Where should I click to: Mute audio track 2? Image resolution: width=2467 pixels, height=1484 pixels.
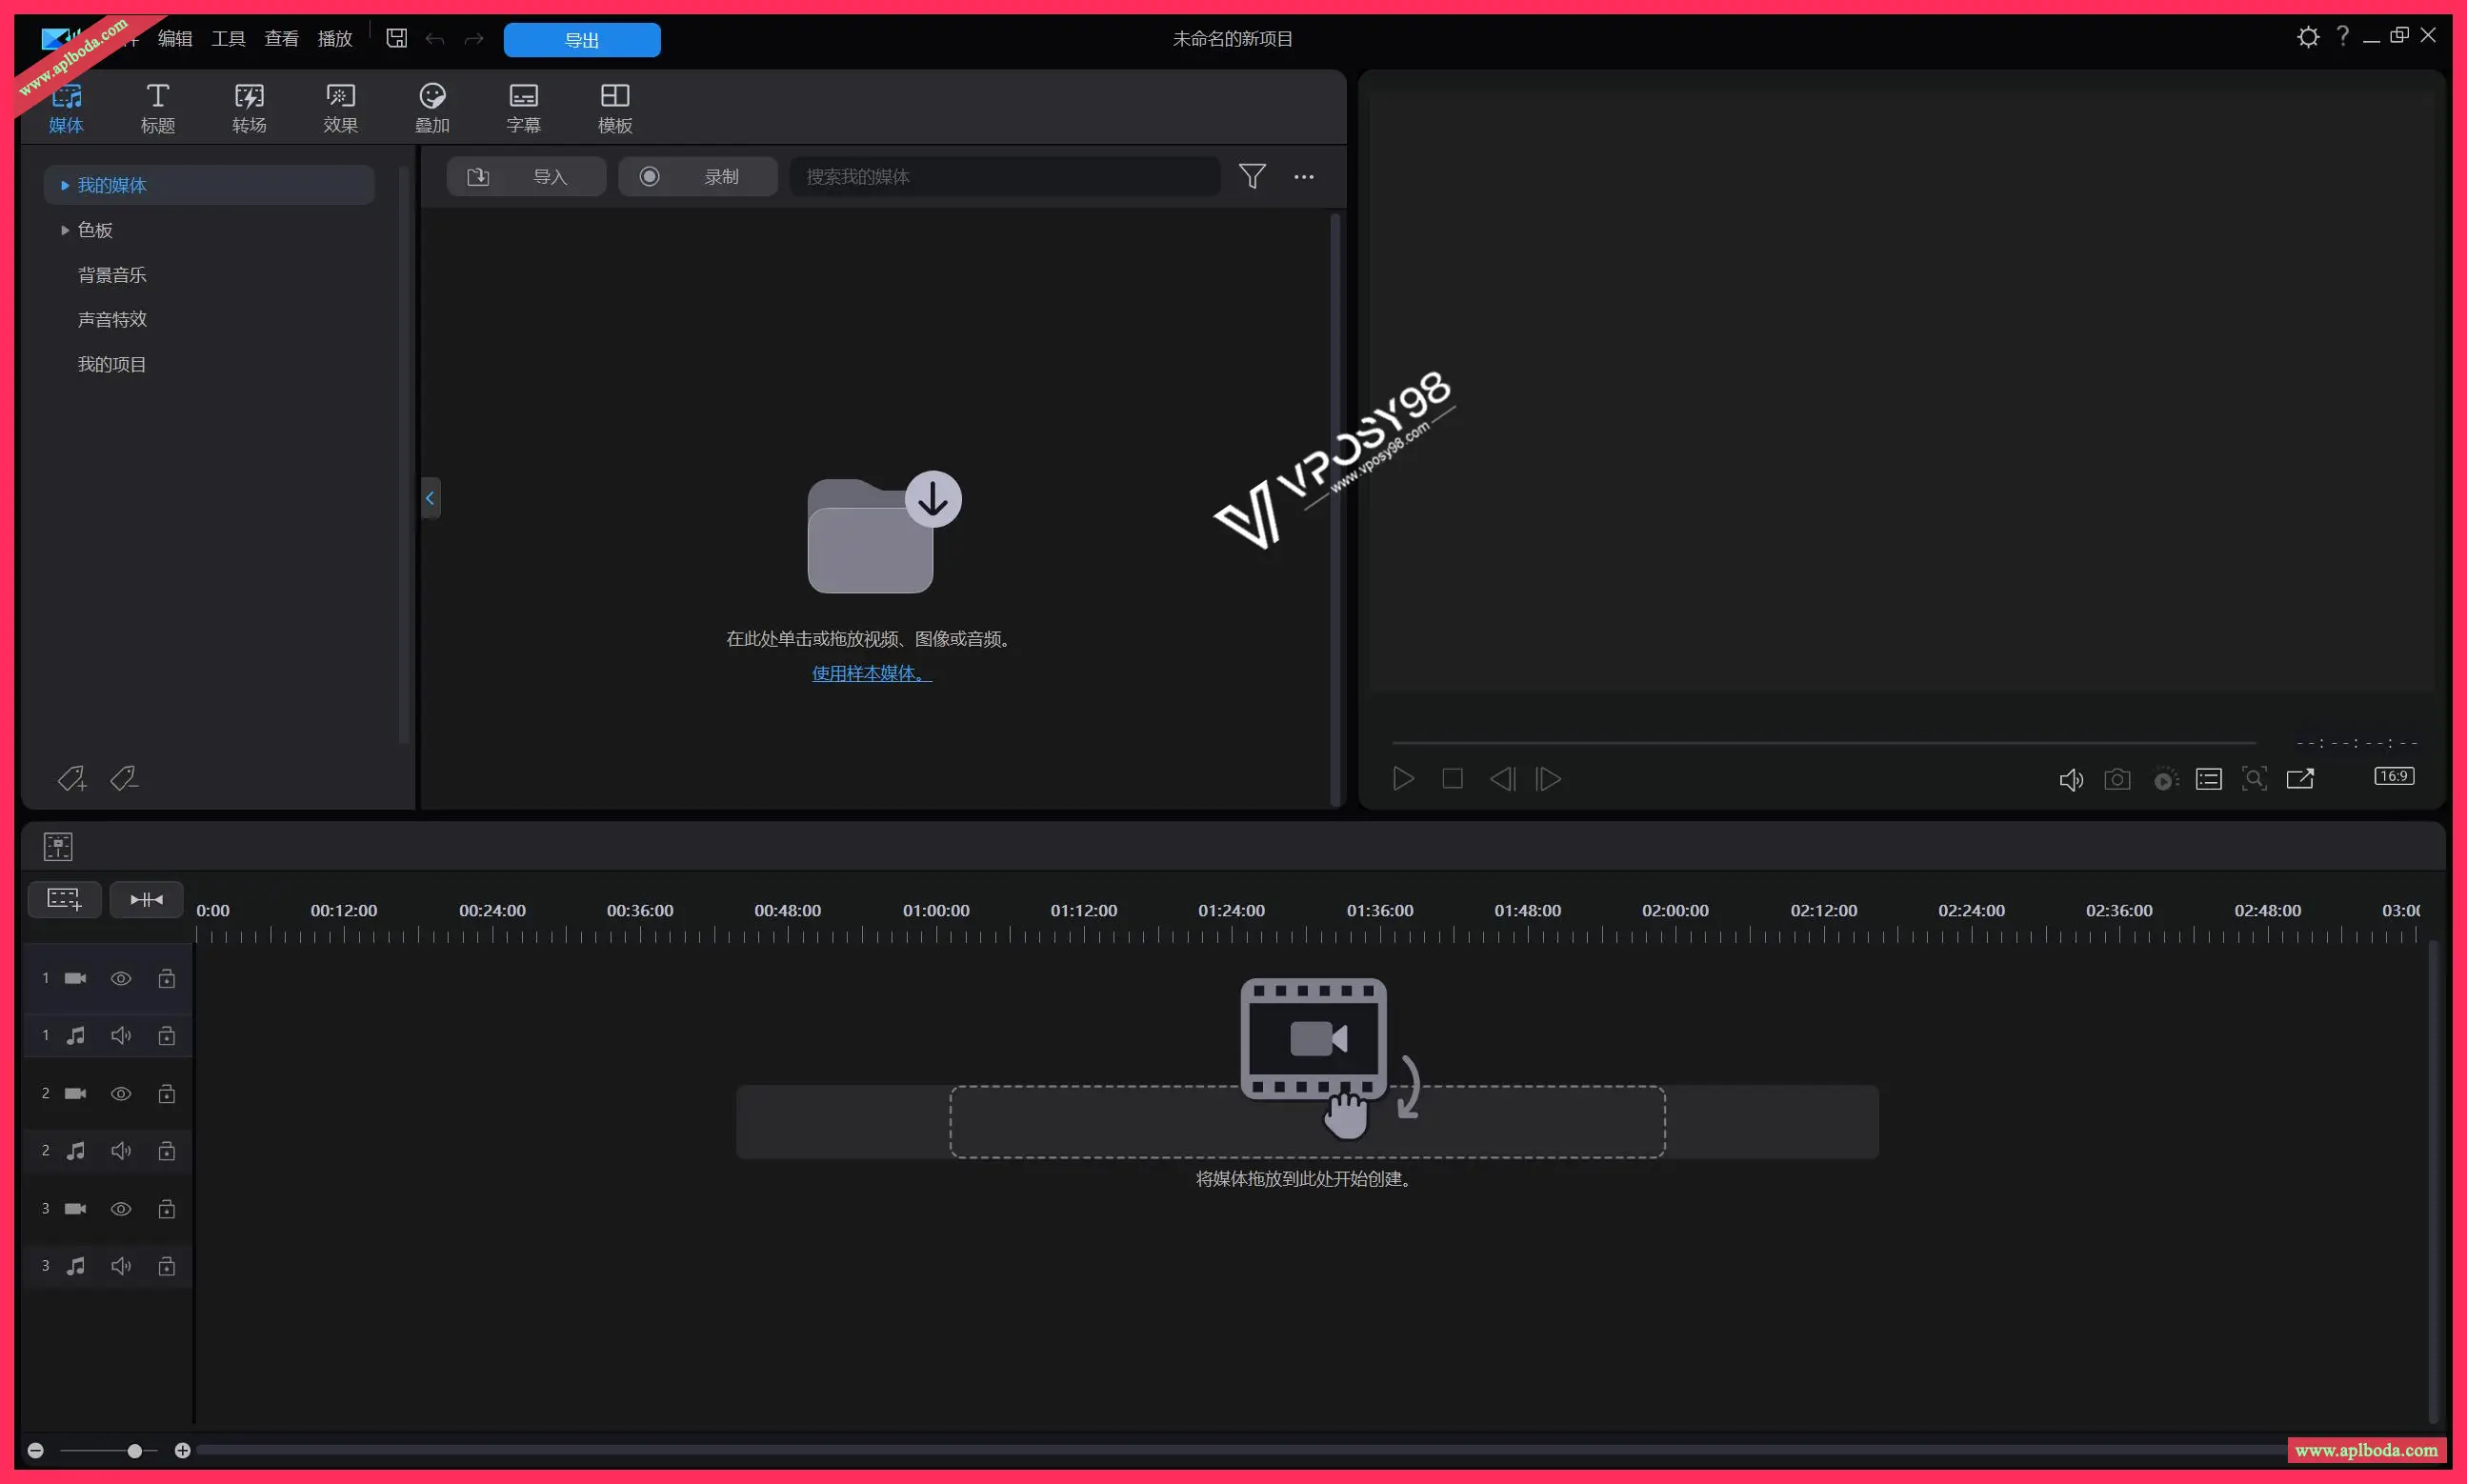(x=121, y=1150)
